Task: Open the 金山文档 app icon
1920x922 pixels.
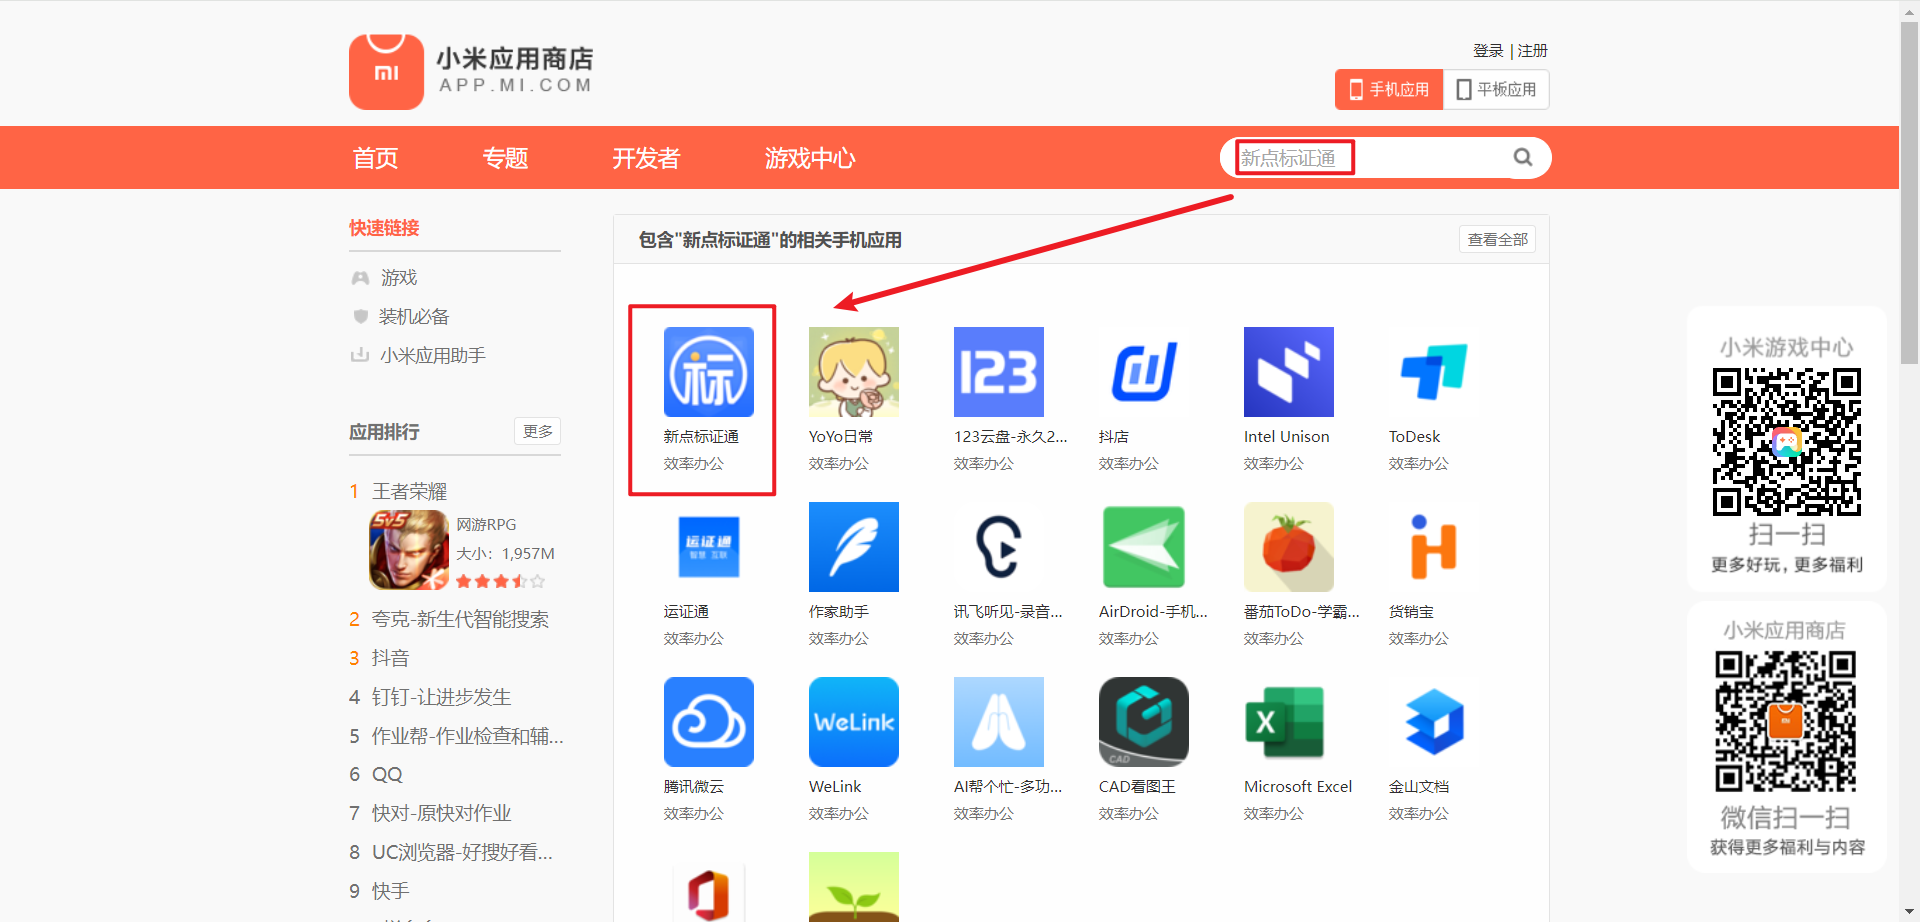Action: coord(1433,722)
